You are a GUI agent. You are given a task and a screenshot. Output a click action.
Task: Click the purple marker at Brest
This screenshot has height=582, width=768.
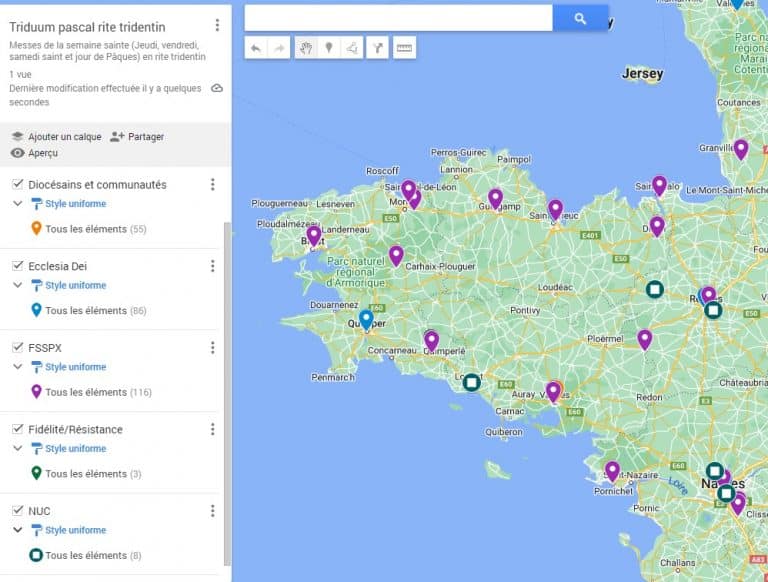pos(314,236)
